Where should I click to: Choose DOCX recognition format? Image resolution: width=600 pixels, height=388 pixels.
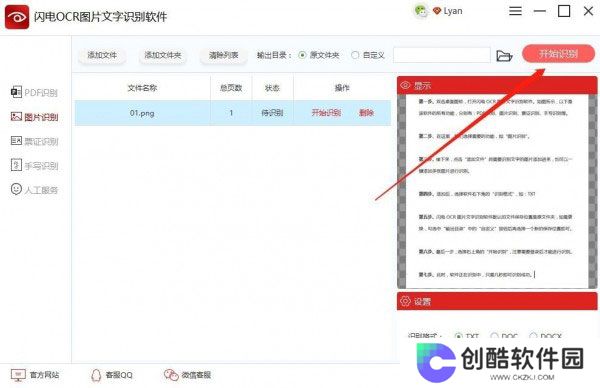tap(533, 336)
